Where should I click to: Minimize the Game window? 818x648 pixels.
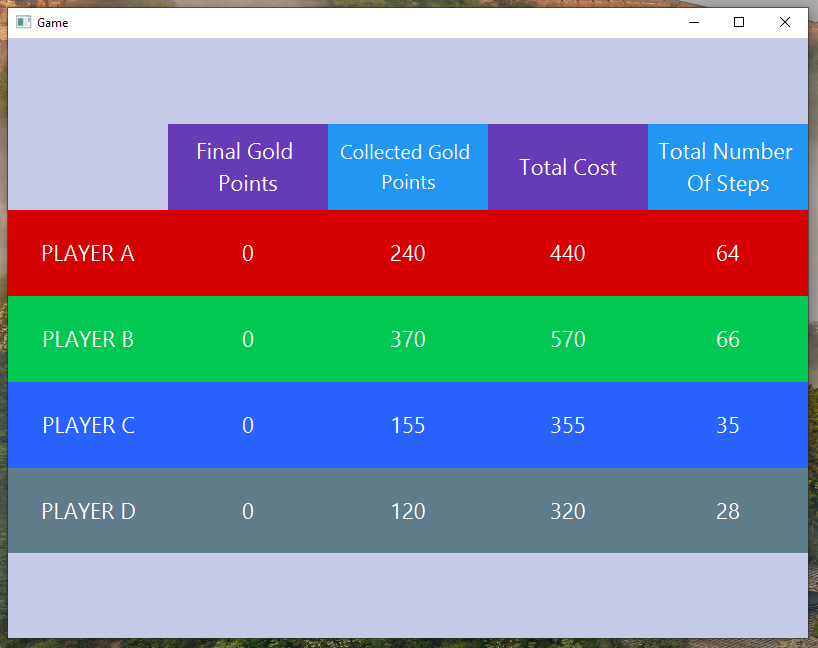tap(693, 22)
